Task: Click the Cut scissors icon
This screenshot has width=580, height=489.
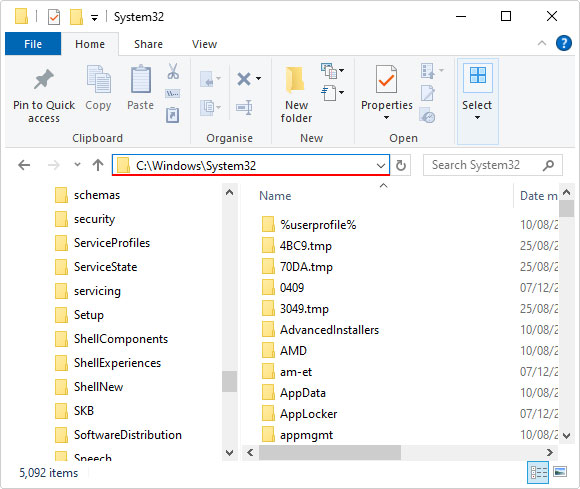Action: coord(173,71)
